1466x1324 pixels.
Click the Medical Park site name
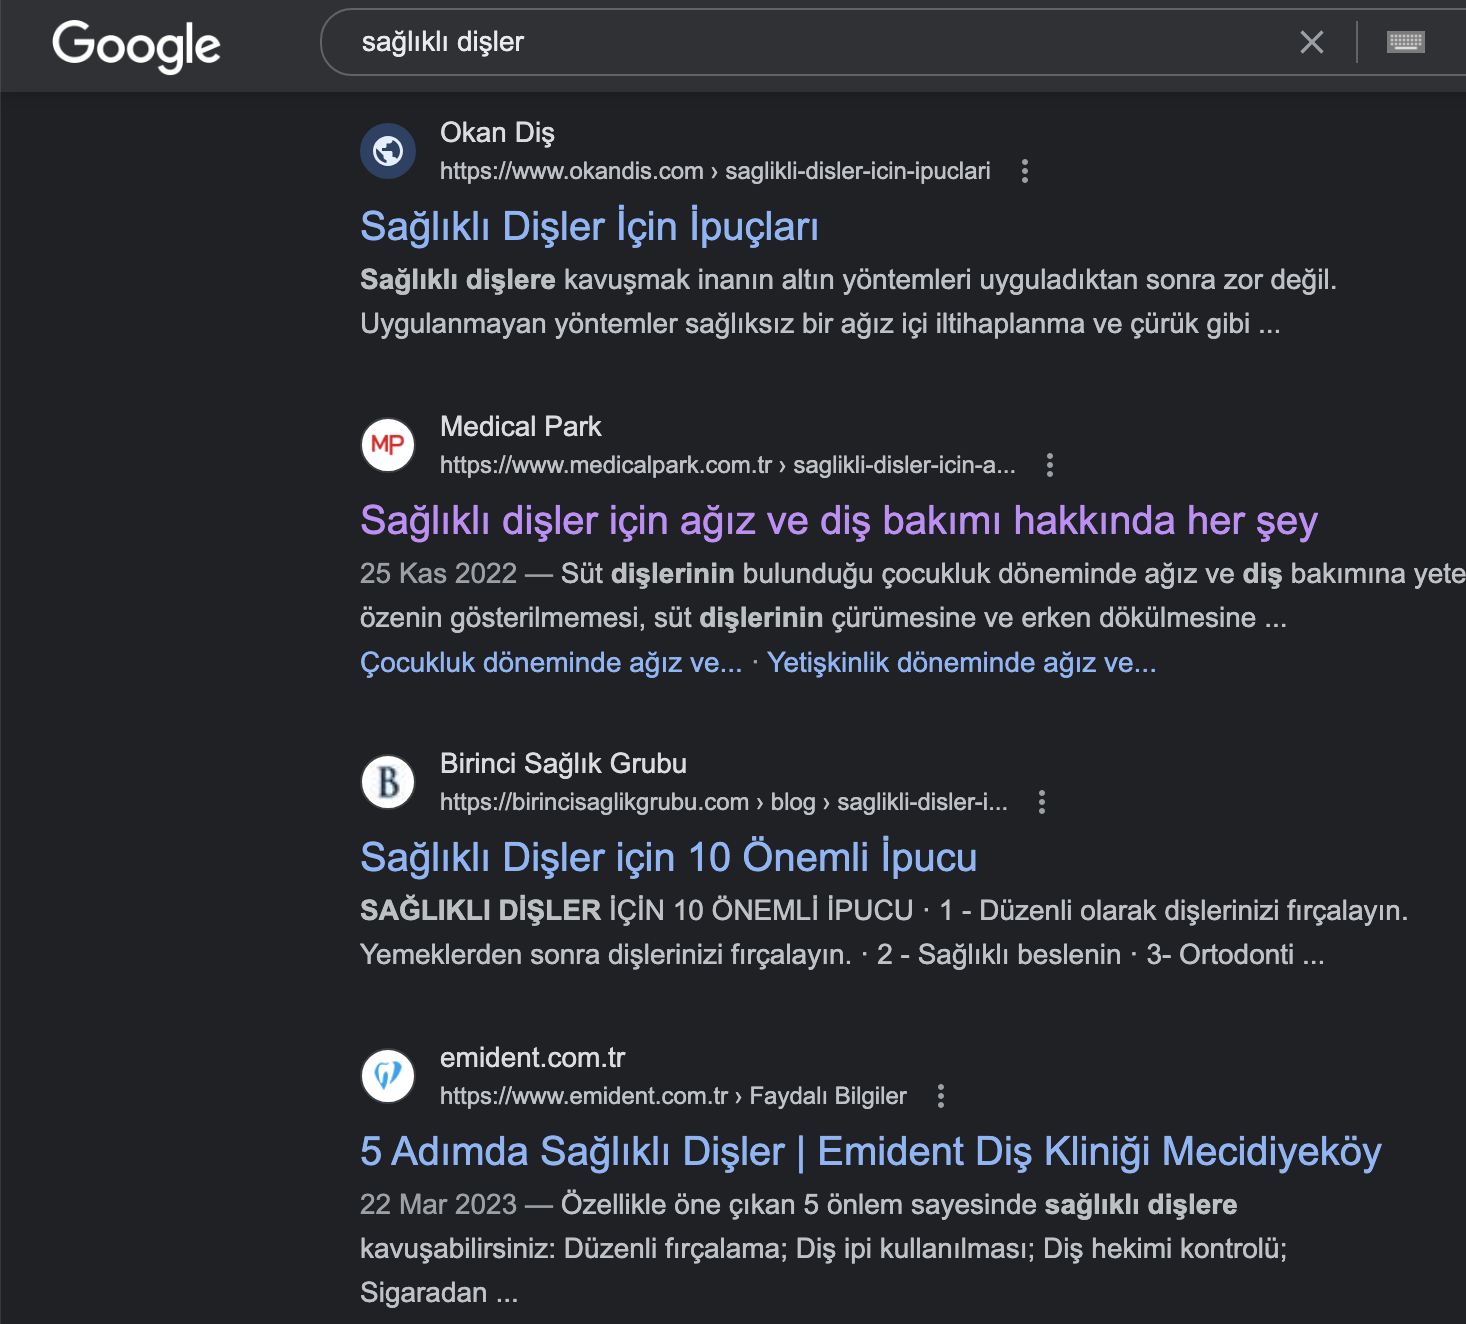pyautogui.click(x=521, y=427)
